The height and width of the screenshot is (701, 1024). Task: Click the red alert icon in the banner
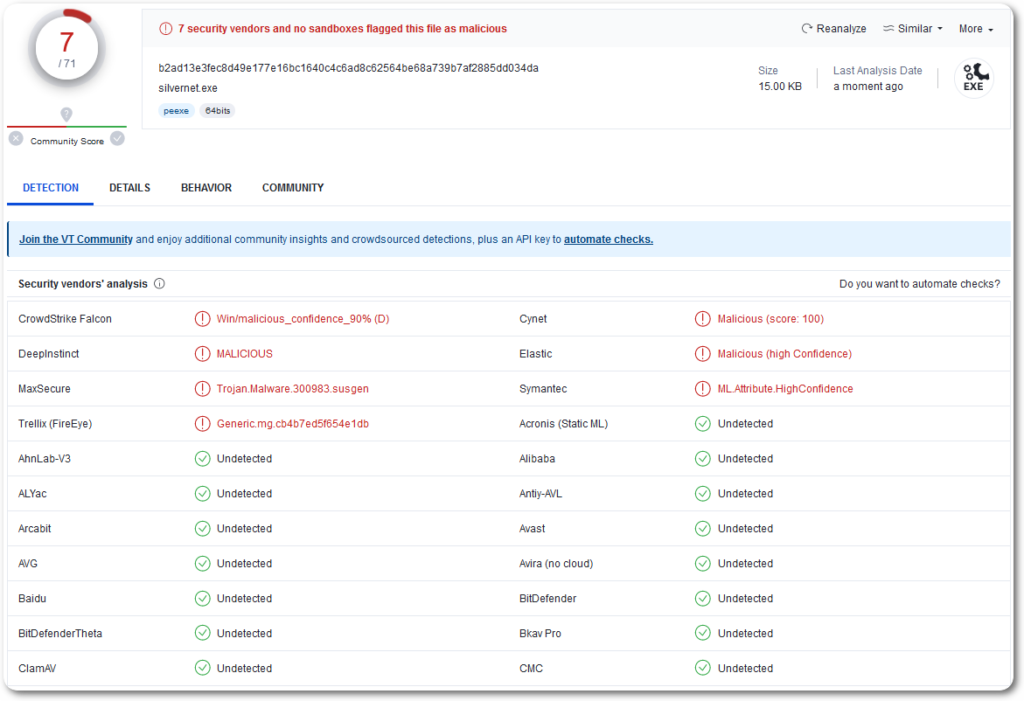coord(165,29)
